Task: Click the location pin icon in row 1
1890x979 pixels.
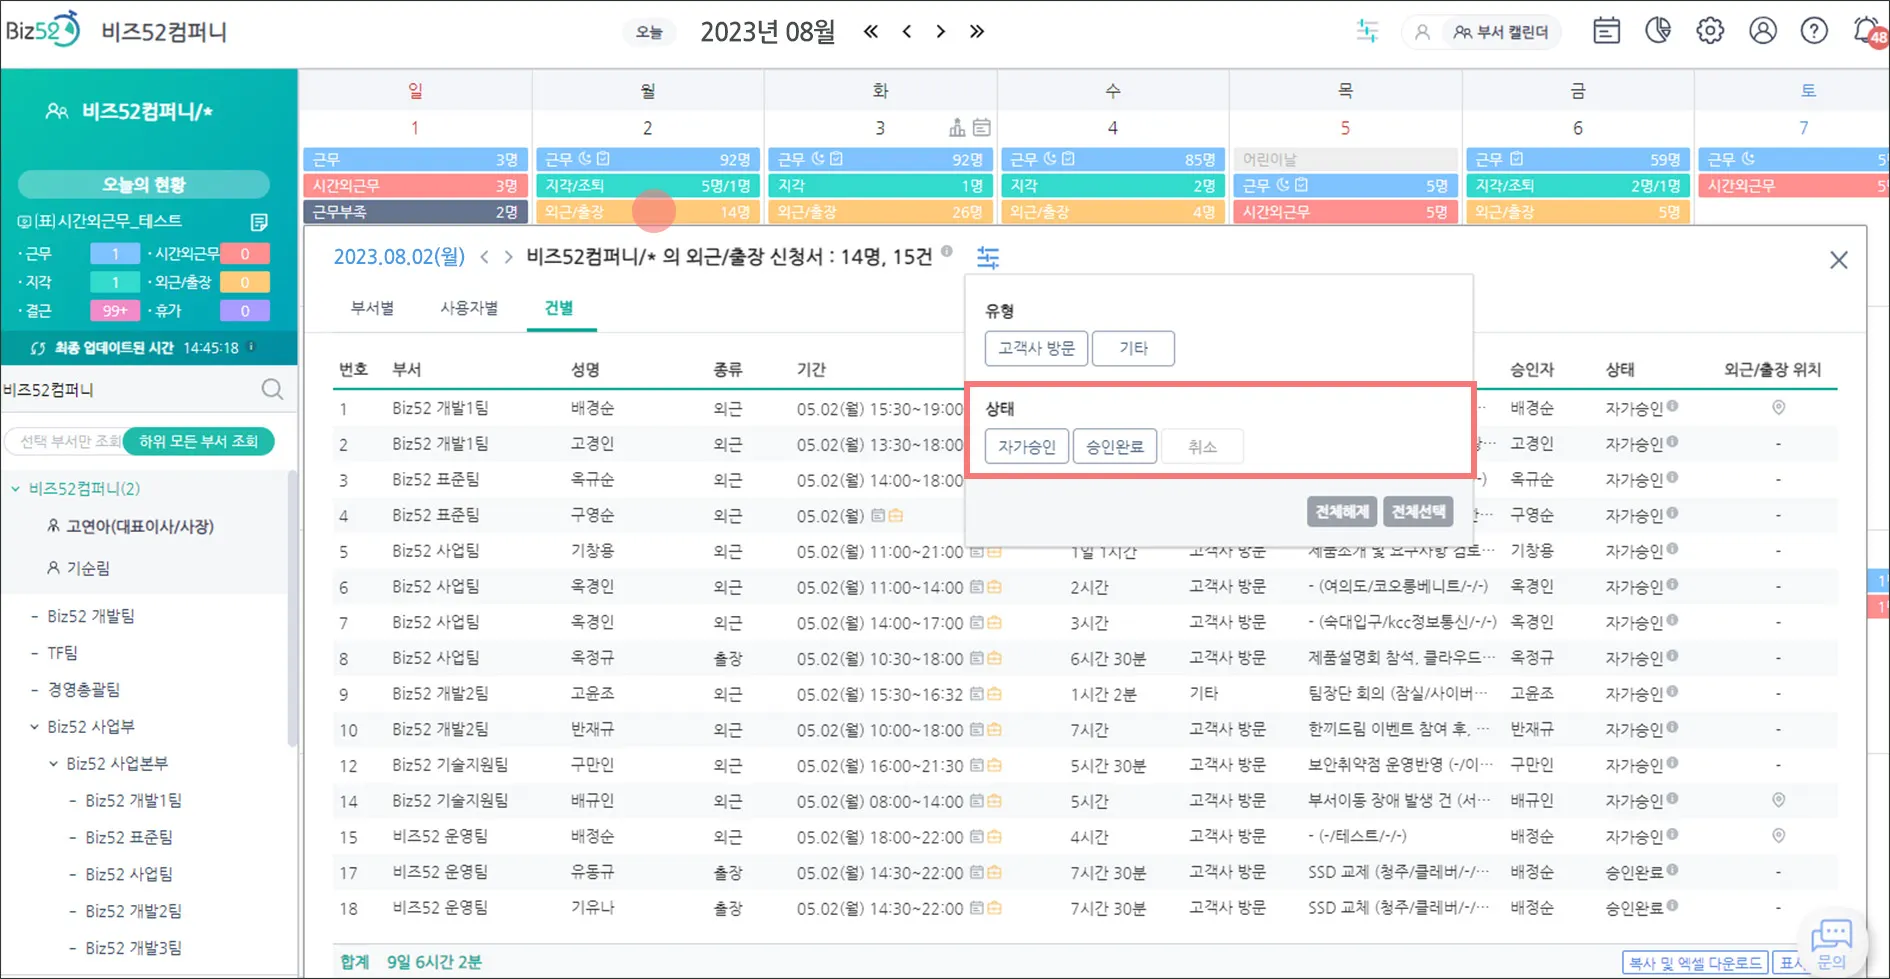Action: click(1778, 408)
